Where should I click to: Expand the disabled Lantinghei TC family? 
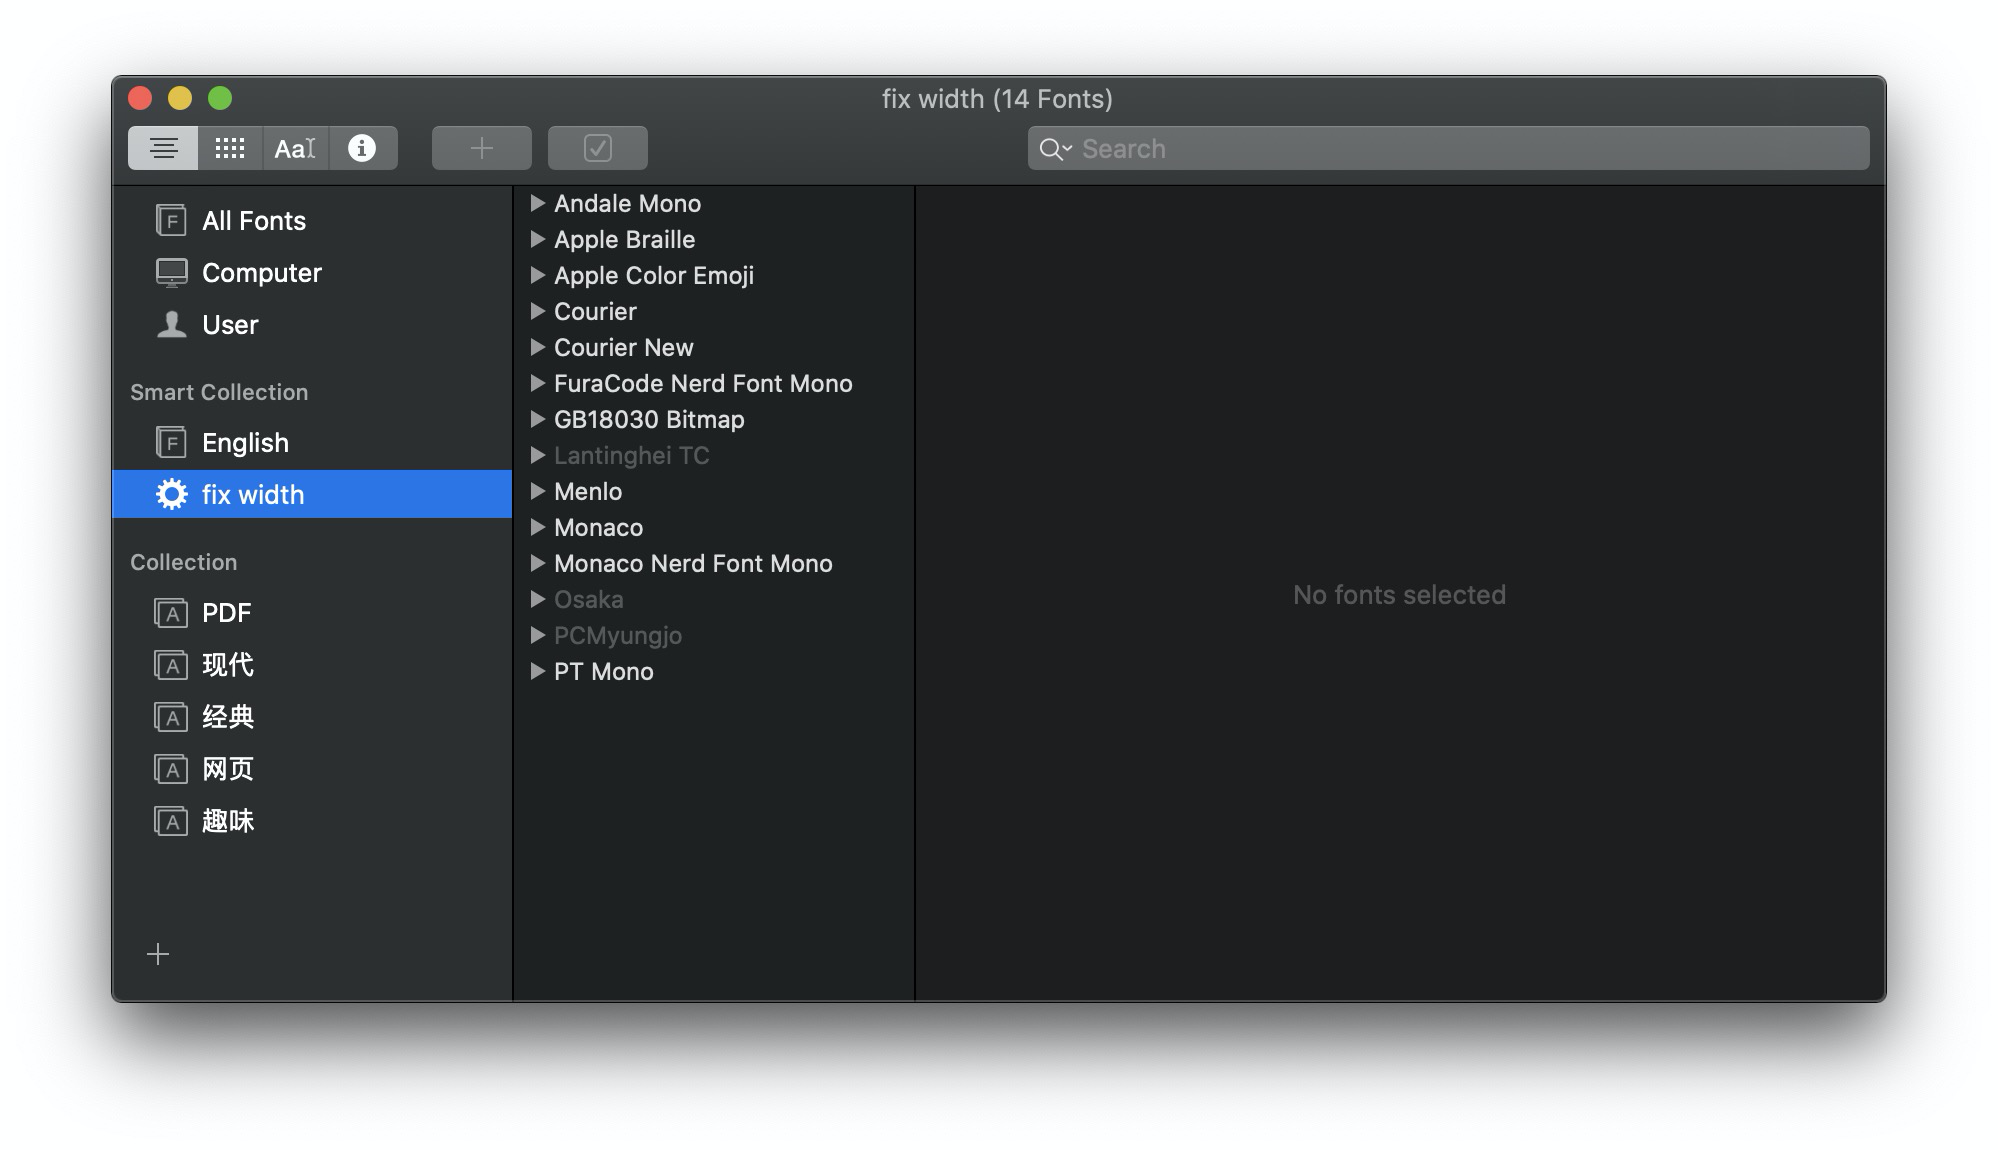coord(537,455)
